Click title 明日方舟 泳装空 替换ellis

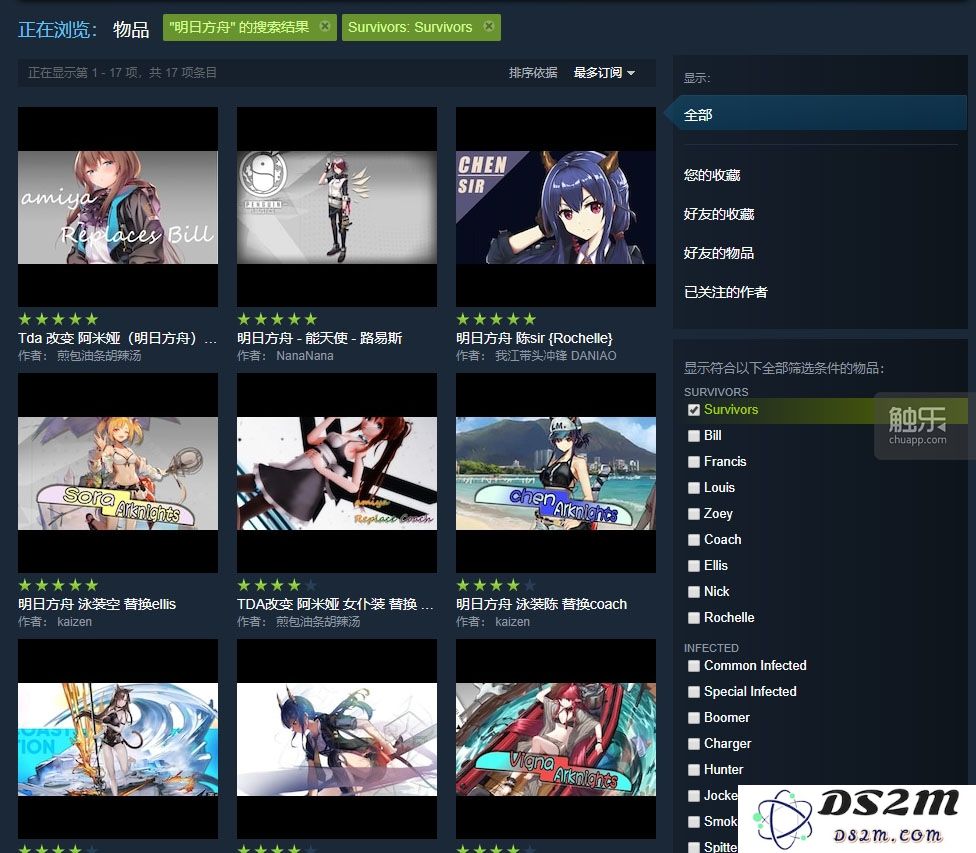[x=97, y=604]
